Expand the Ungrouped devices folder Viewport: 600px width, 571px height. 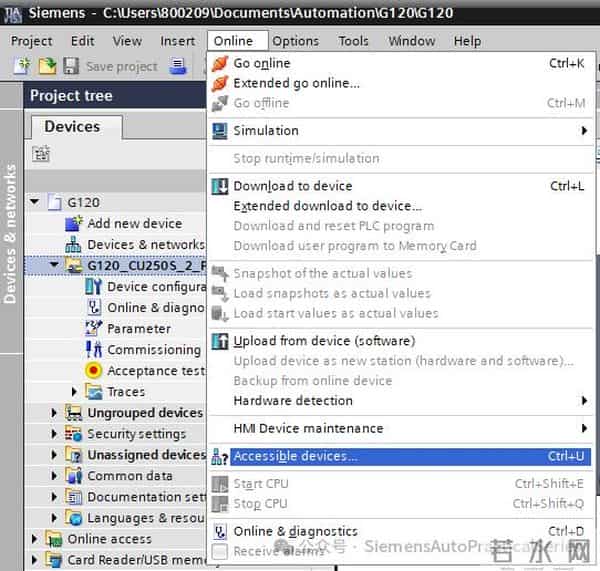pos(55,413)
